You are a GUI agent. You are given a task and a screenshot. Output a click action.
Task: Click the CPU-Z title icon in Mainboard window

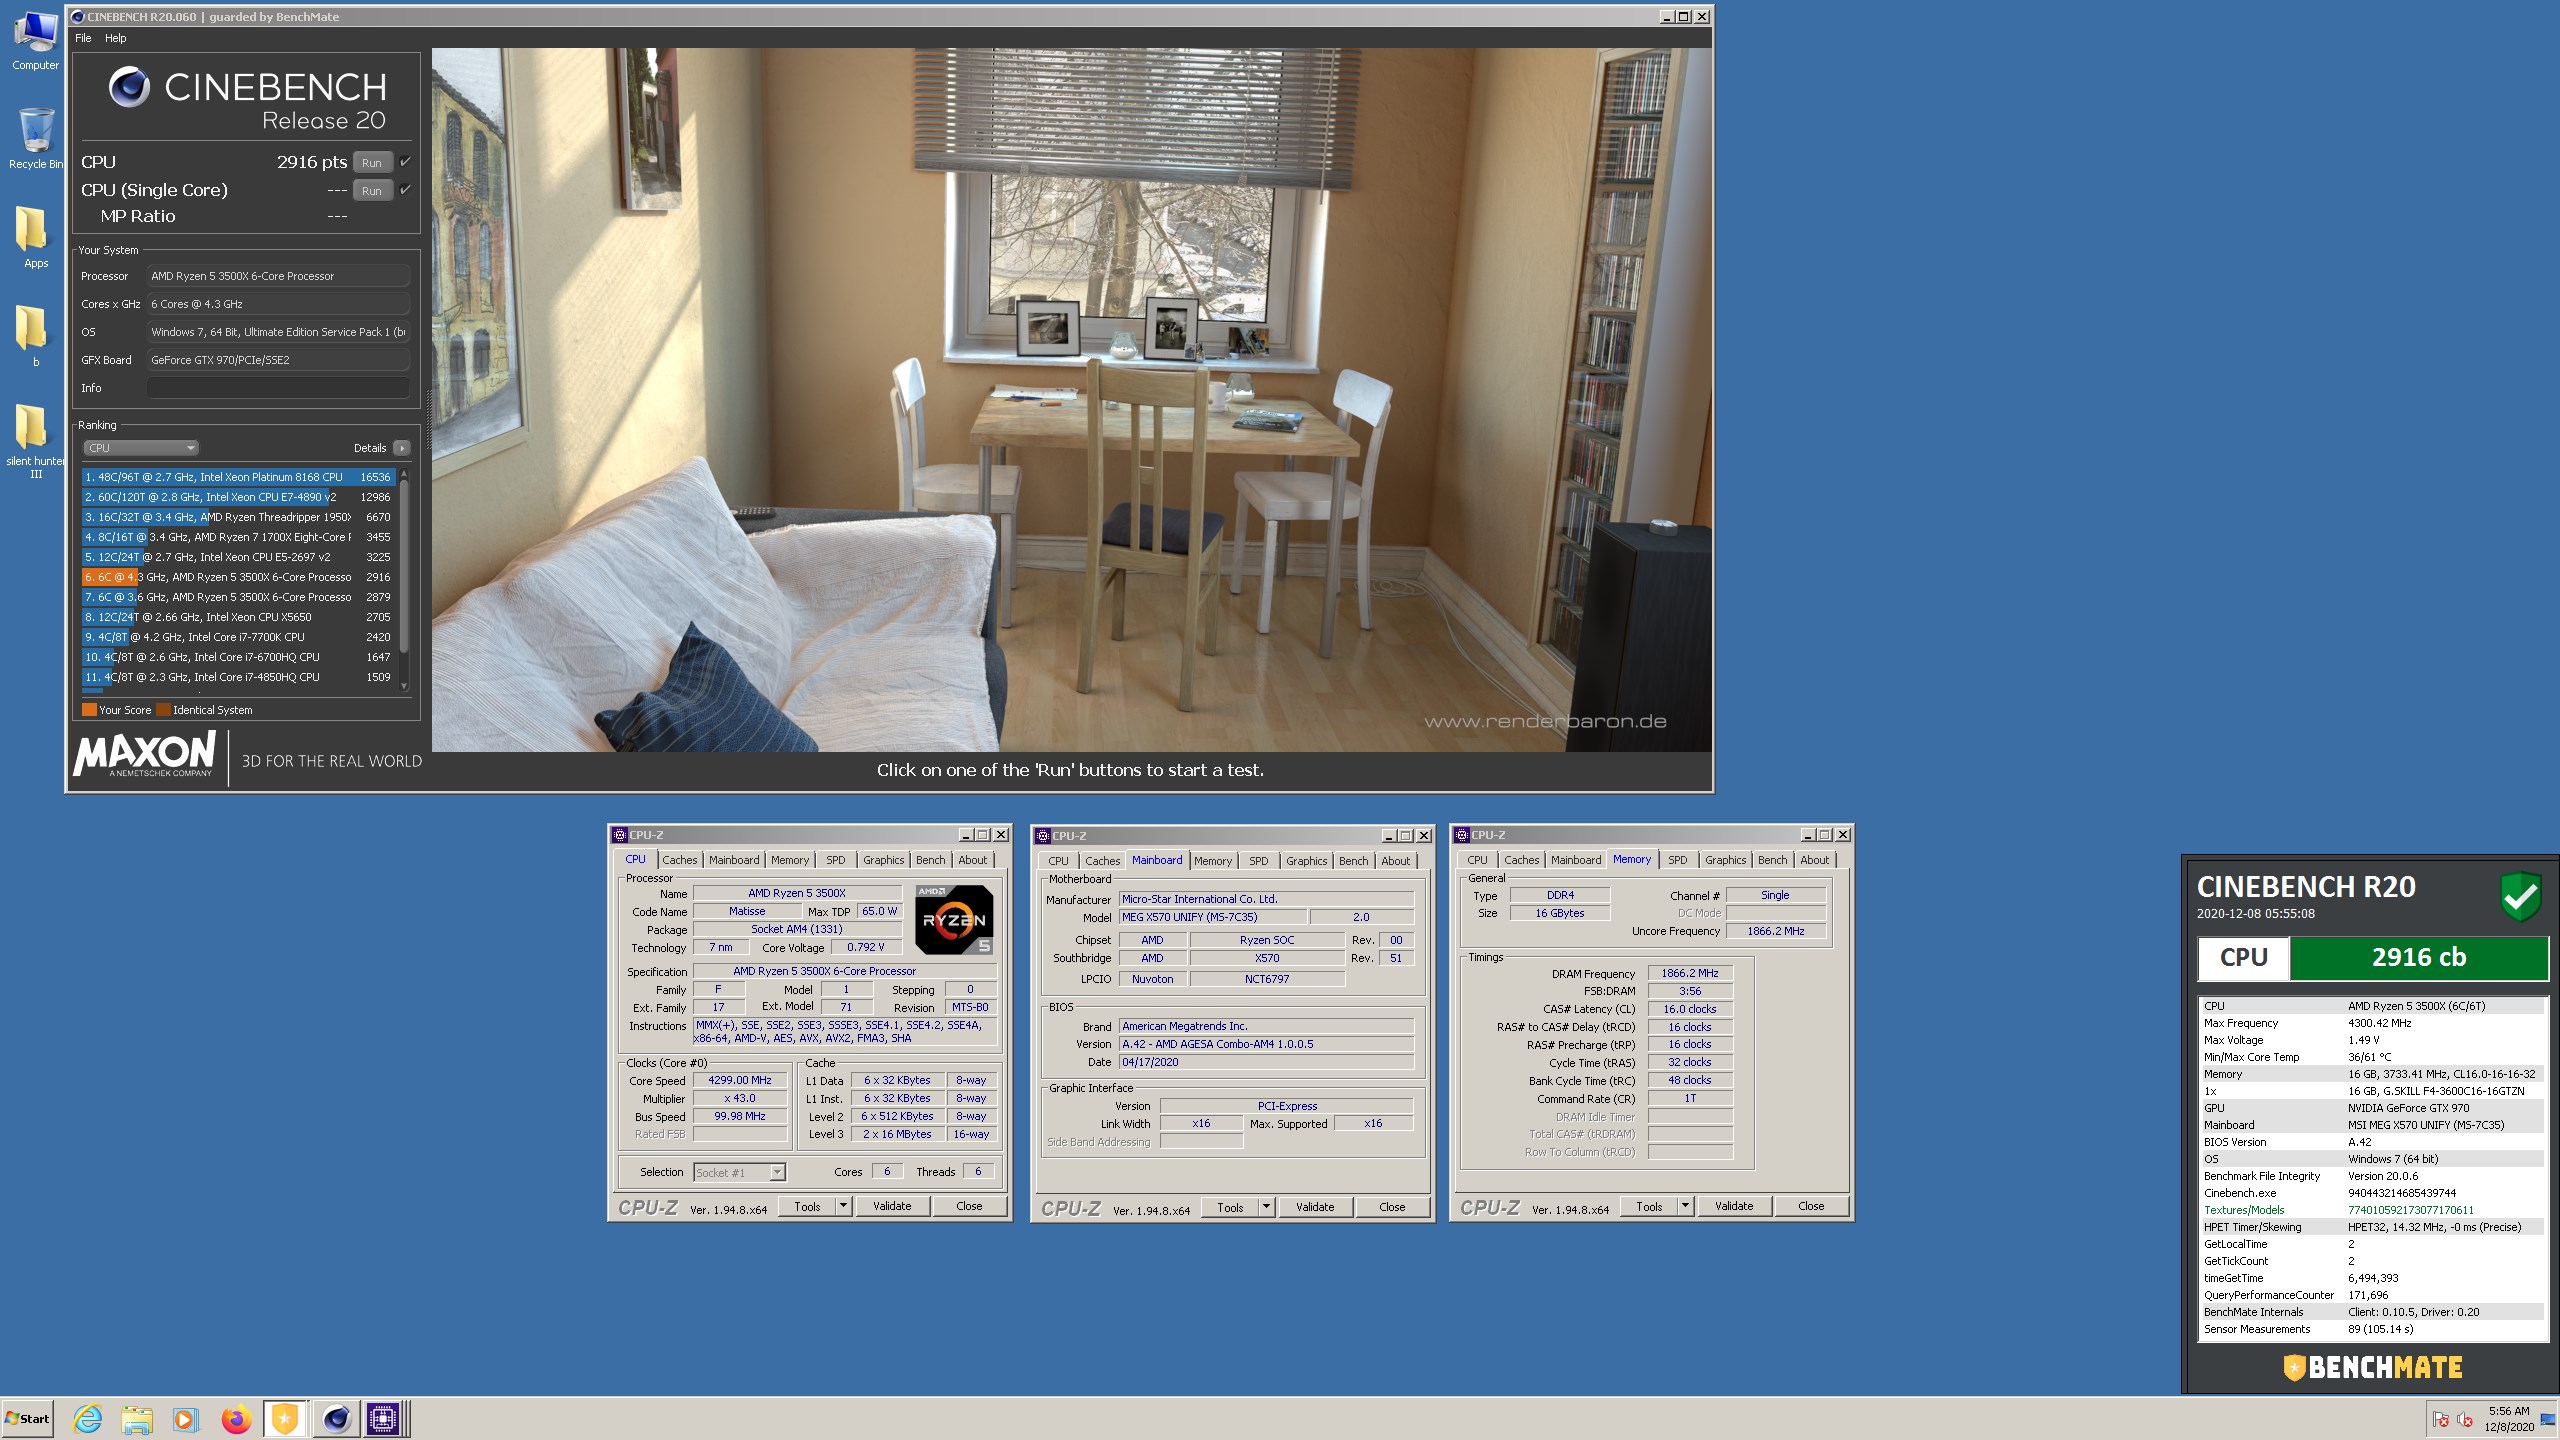[1043, 836]
